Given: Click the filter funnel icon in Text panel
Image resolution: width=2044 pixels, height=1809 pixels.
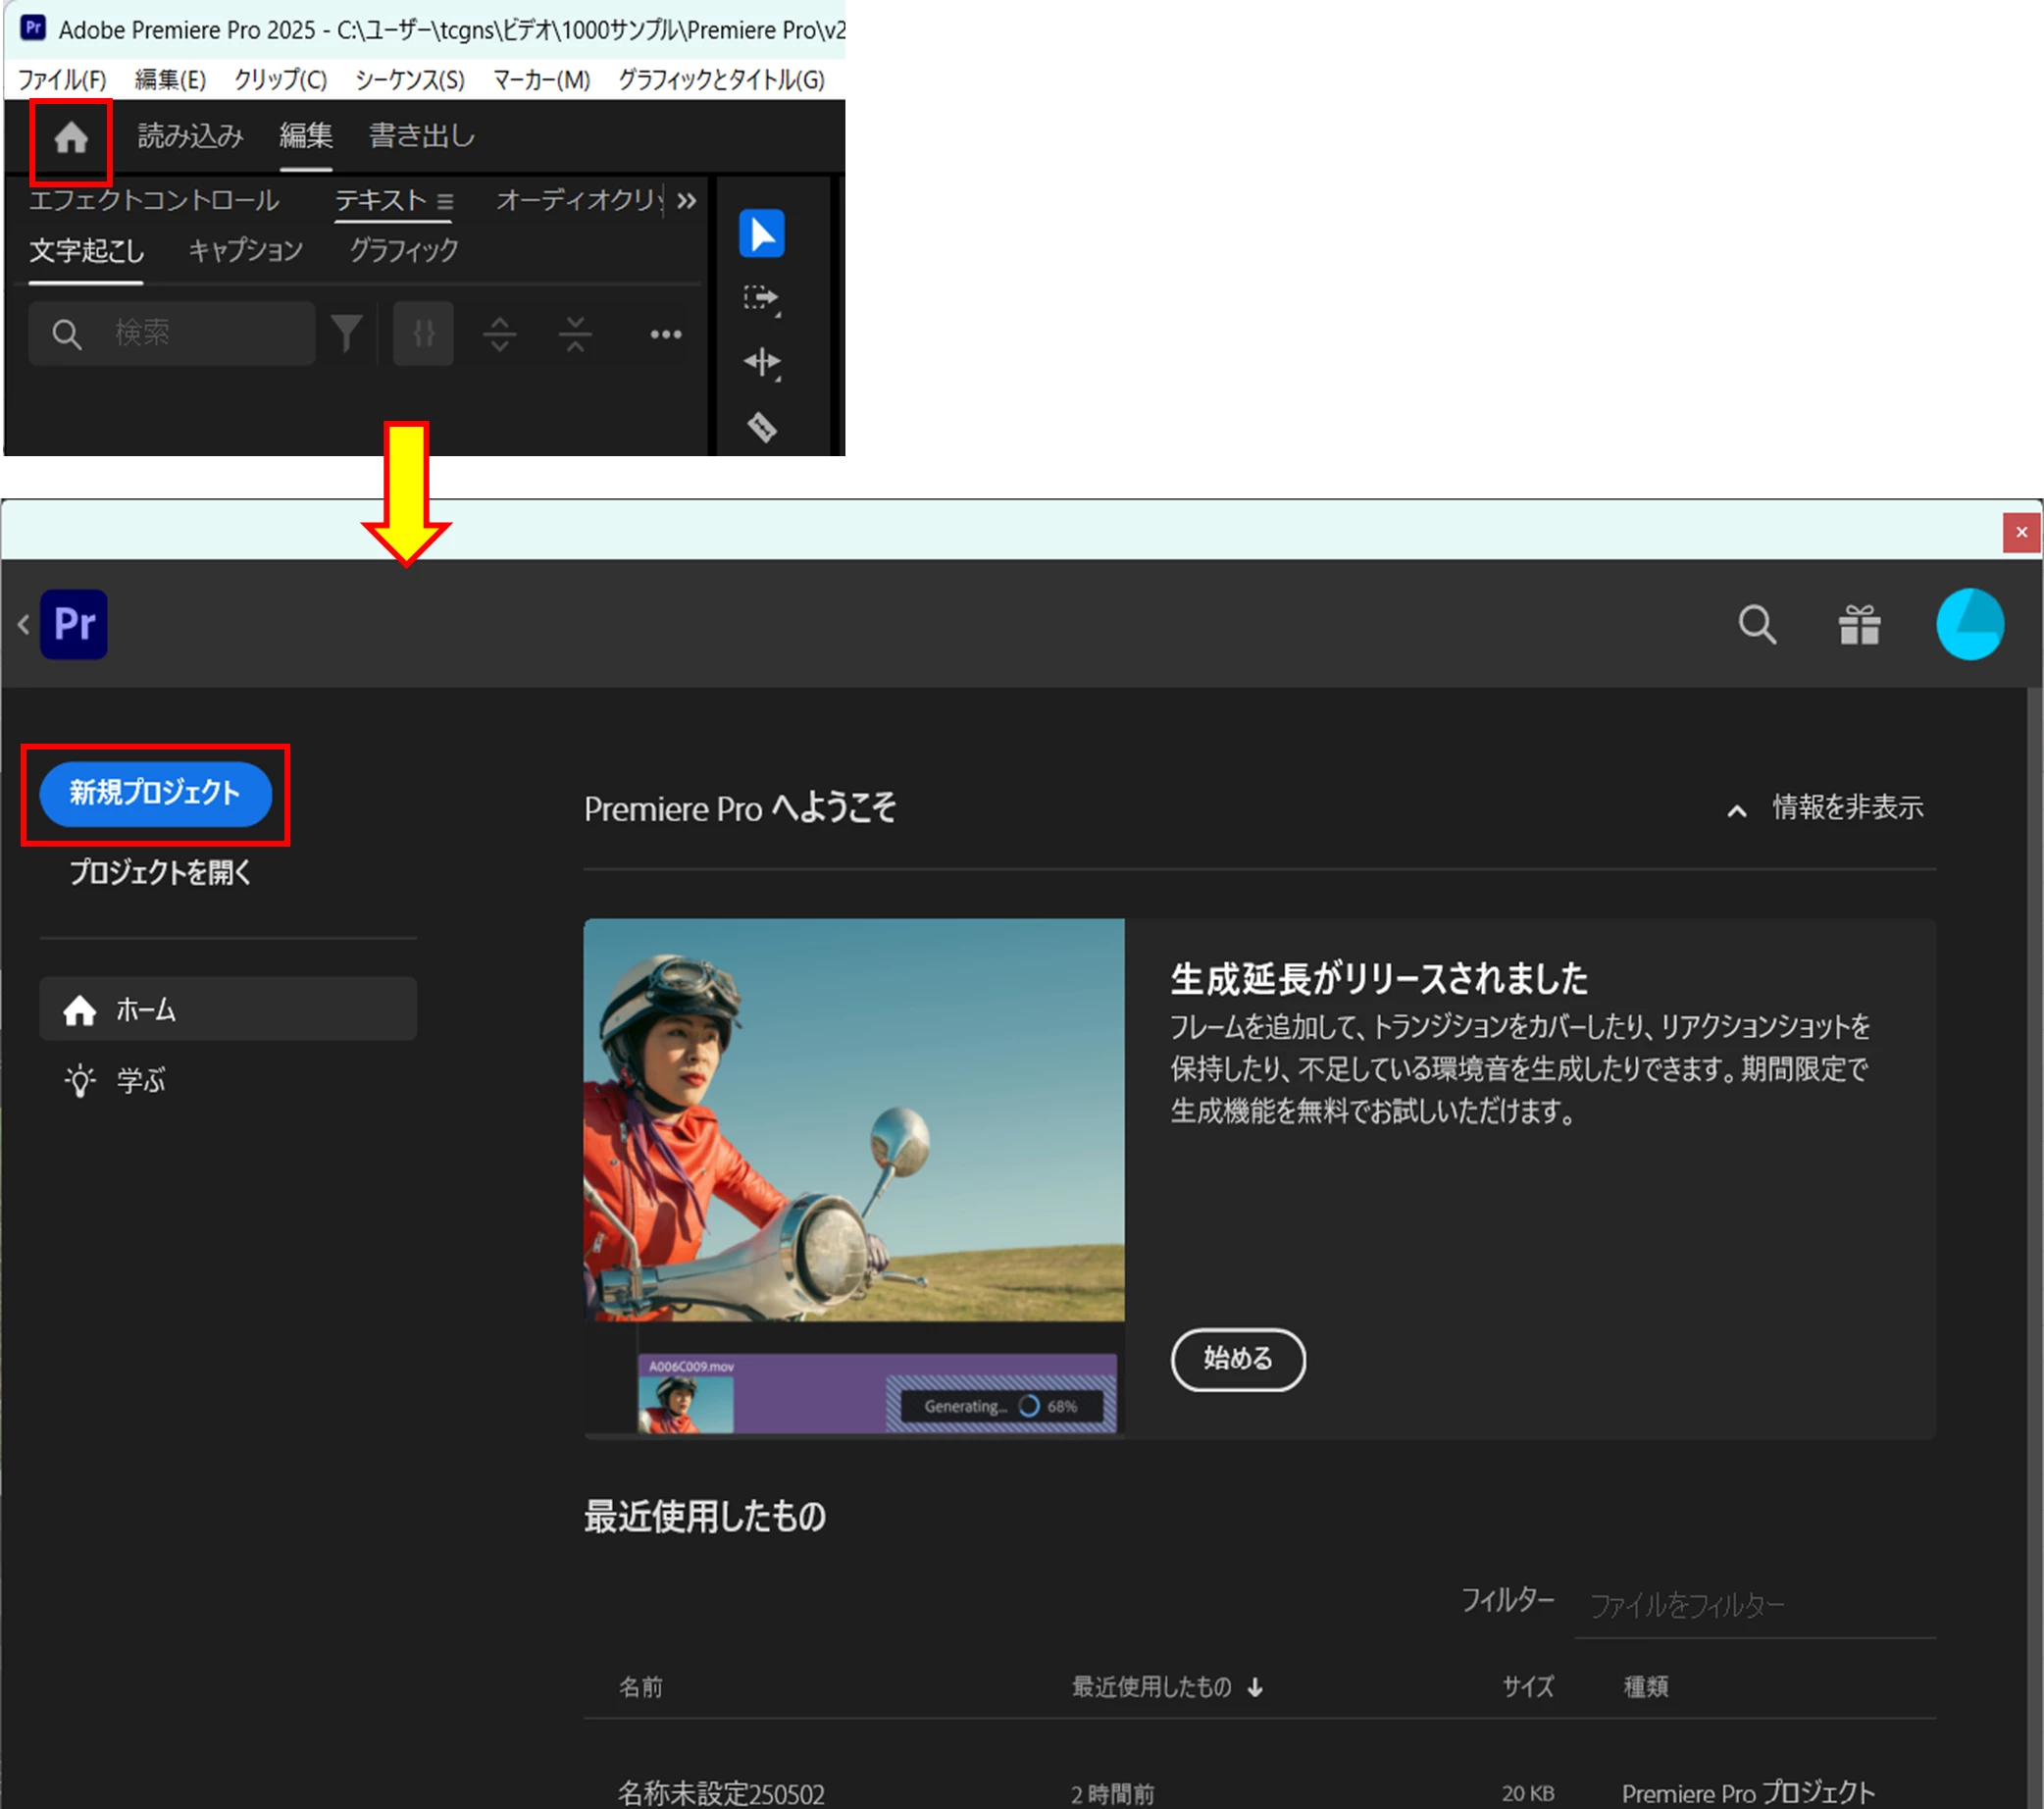Looking at the screenshot, I should [x=346, y=333].
